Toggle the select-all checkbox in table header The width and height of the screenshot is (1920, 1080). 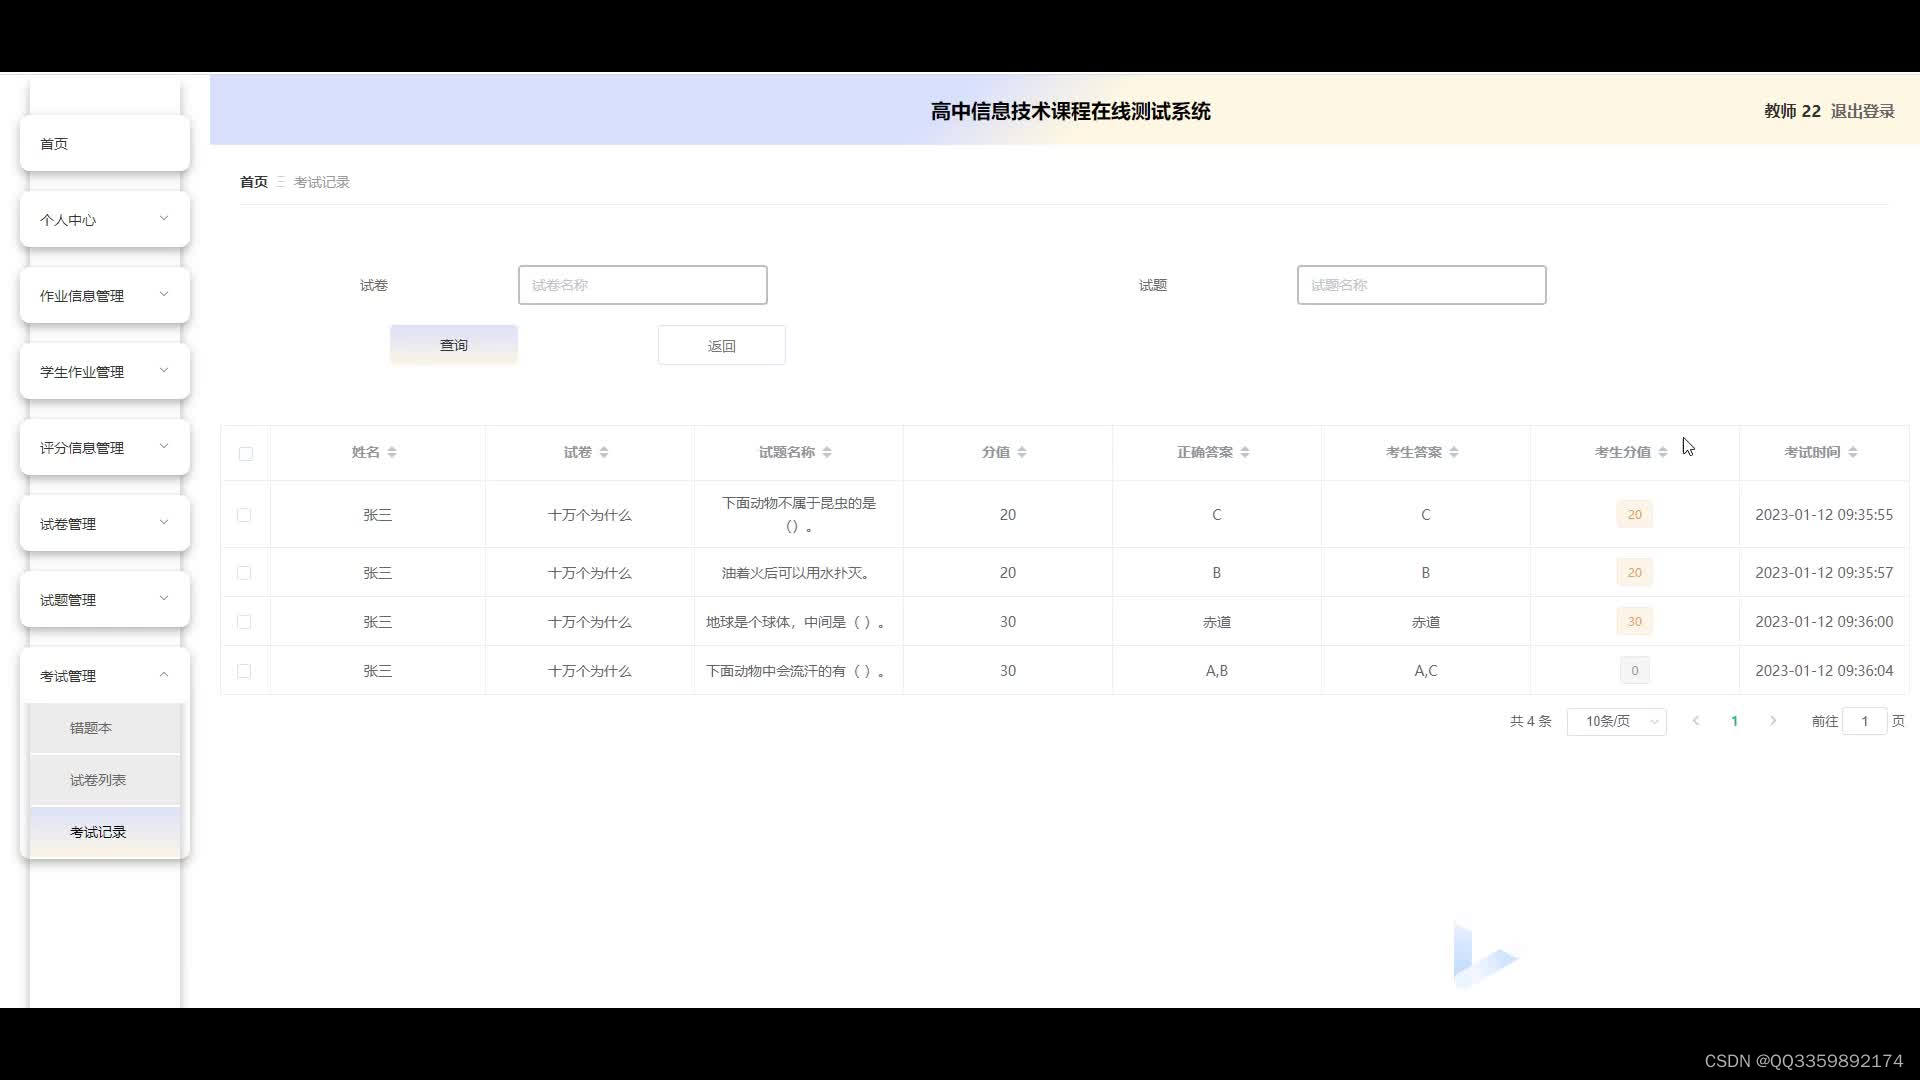(x=246, y=453)
